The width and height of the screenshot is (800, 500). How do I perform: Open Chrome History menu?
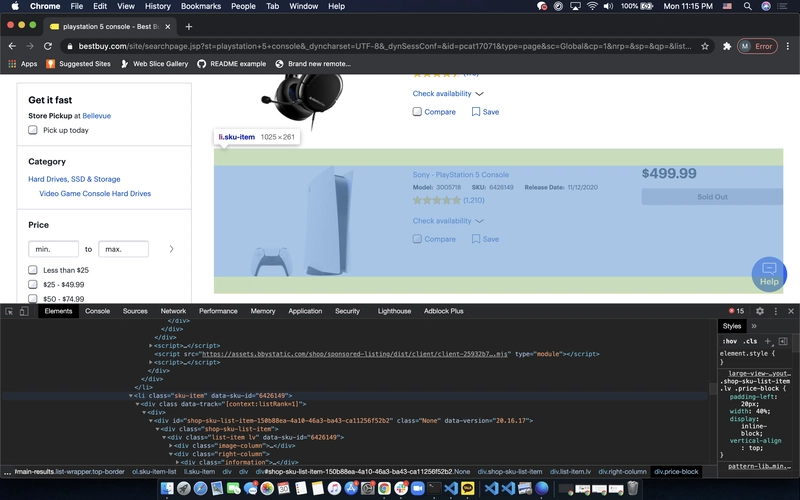coord(158,6)
